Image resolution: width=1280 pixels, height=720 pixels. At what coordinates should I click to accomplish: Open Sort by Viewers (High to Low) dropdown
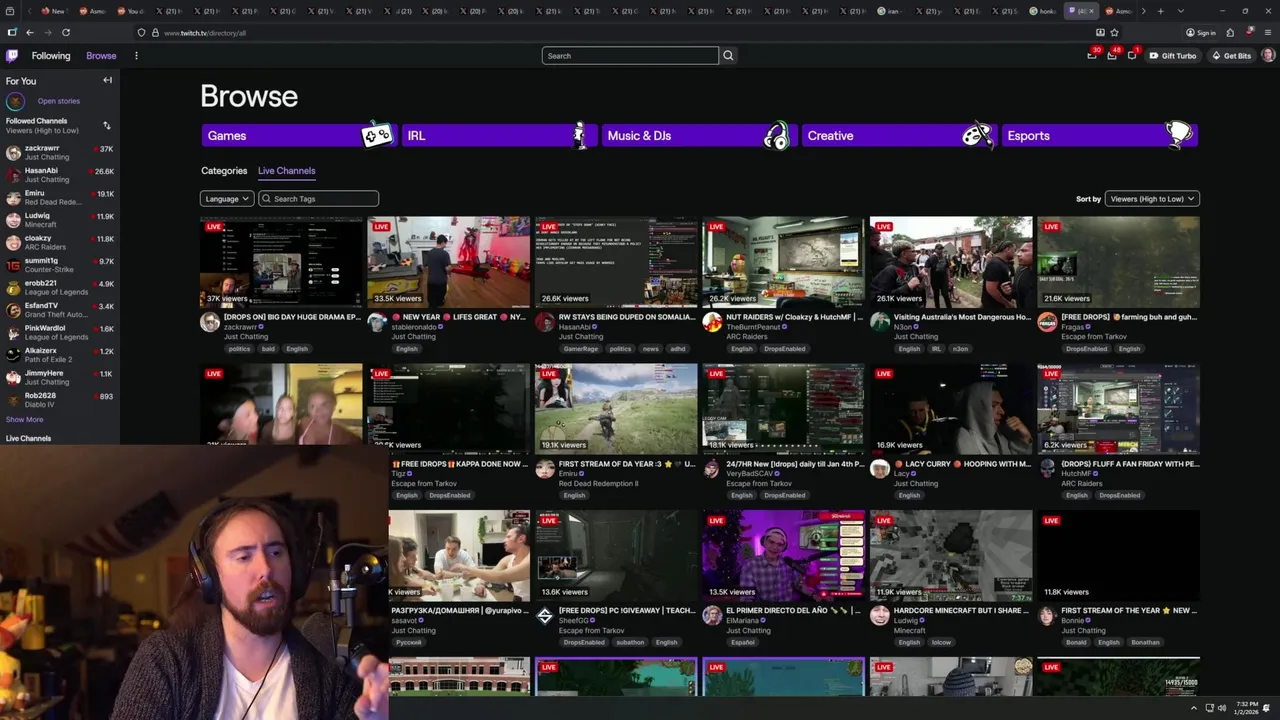[1152, 199]
